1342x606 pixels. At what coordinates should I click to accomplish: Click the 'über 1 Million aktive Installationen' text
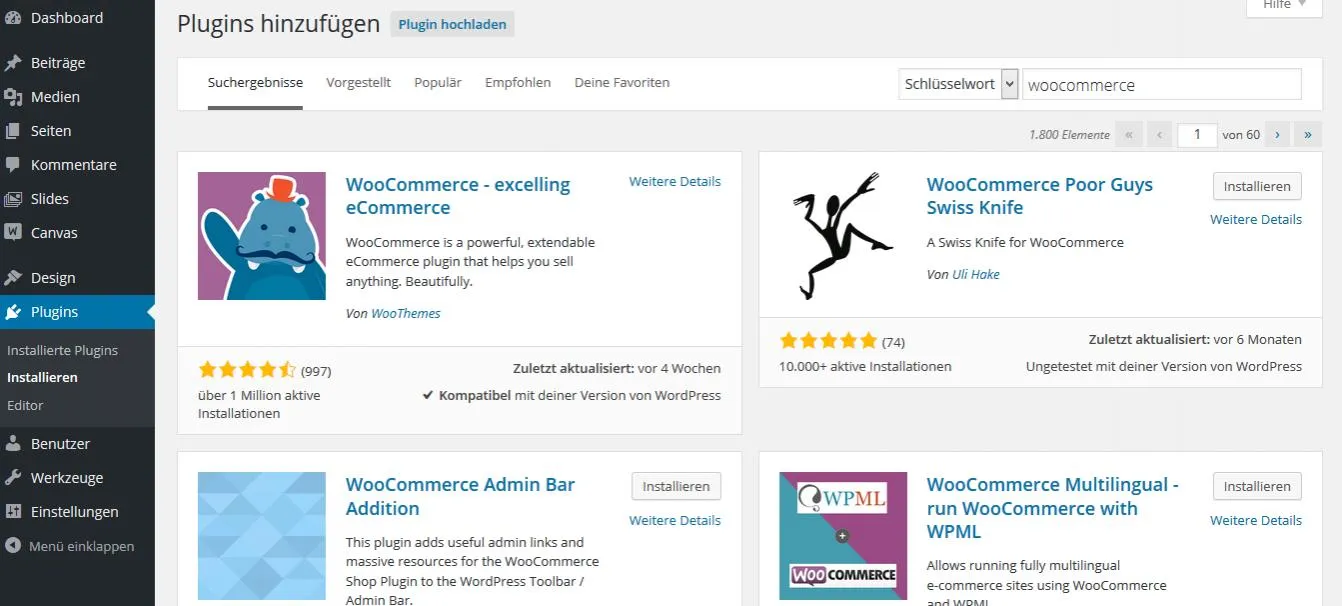(x=259, y=404)
